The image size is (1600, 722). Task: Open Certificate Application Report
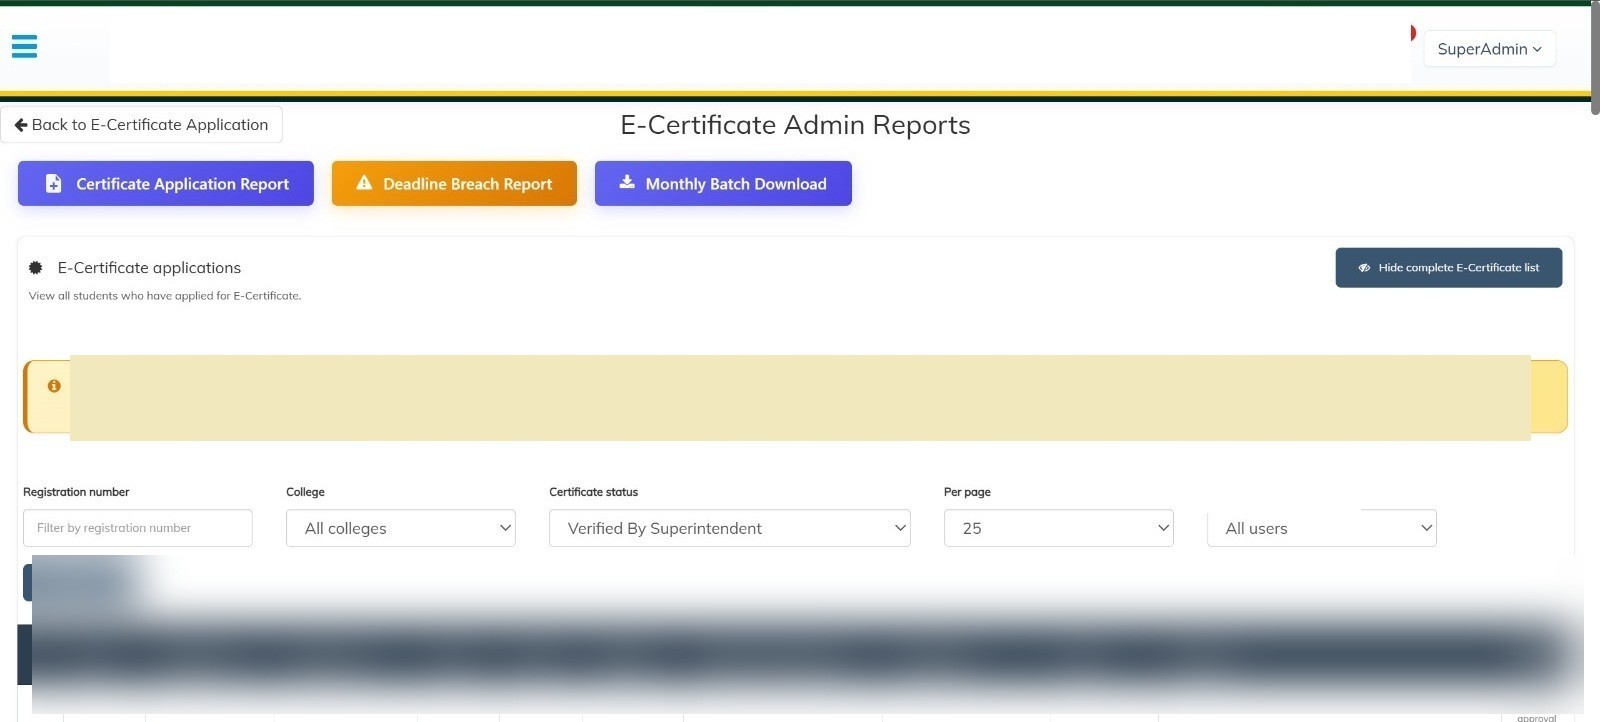pyautogui.click(x=166, y=184)
